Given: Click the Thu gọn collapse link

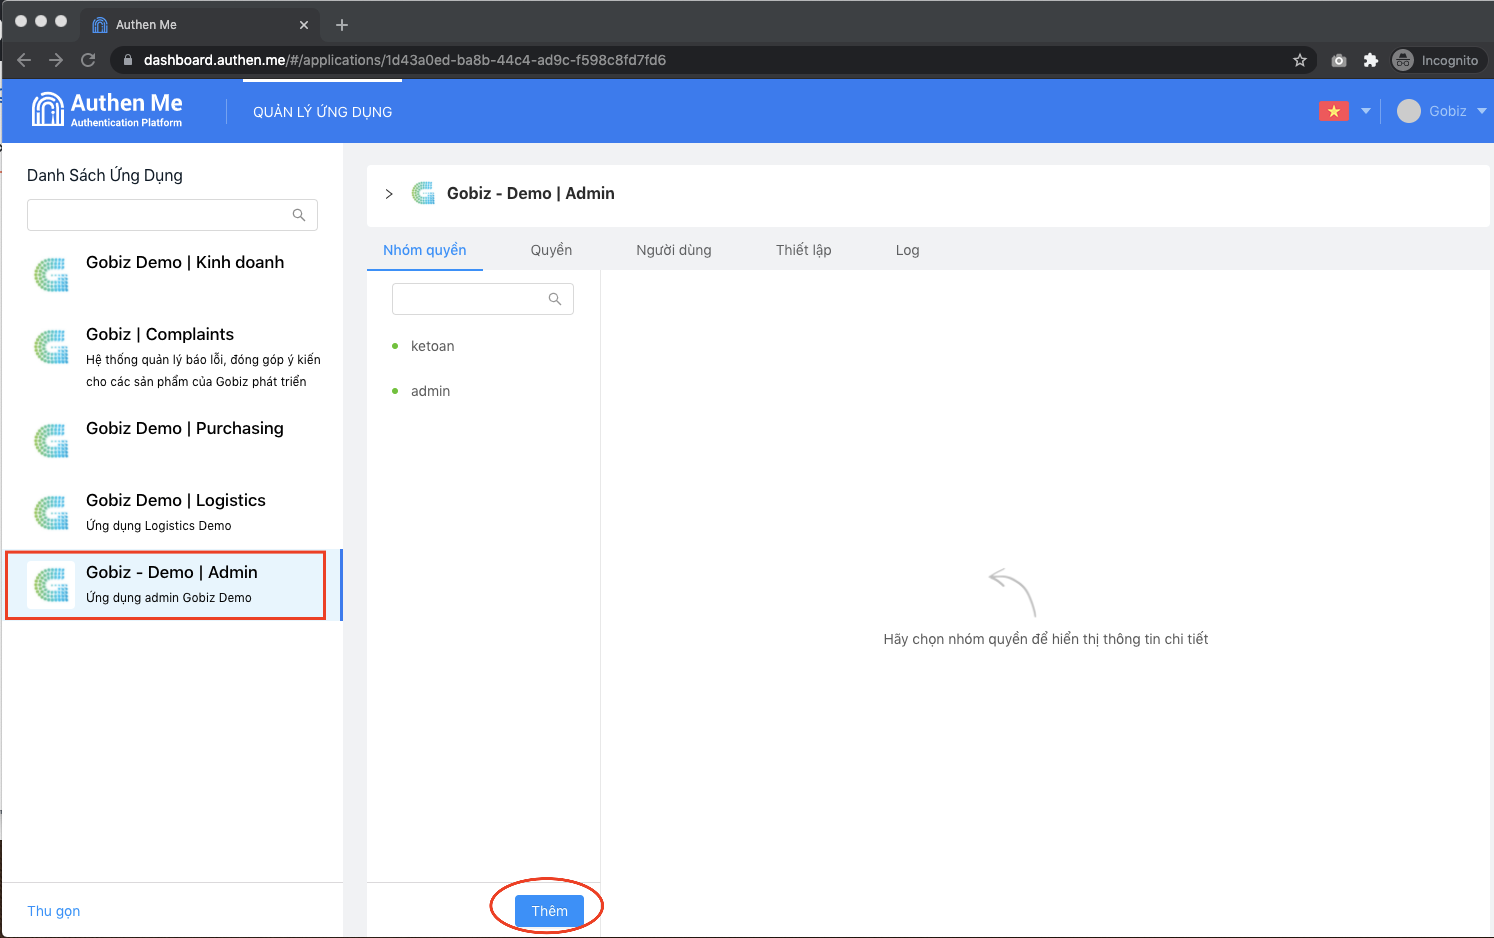Looking at the screenshot, I should [x=54, y=911].
